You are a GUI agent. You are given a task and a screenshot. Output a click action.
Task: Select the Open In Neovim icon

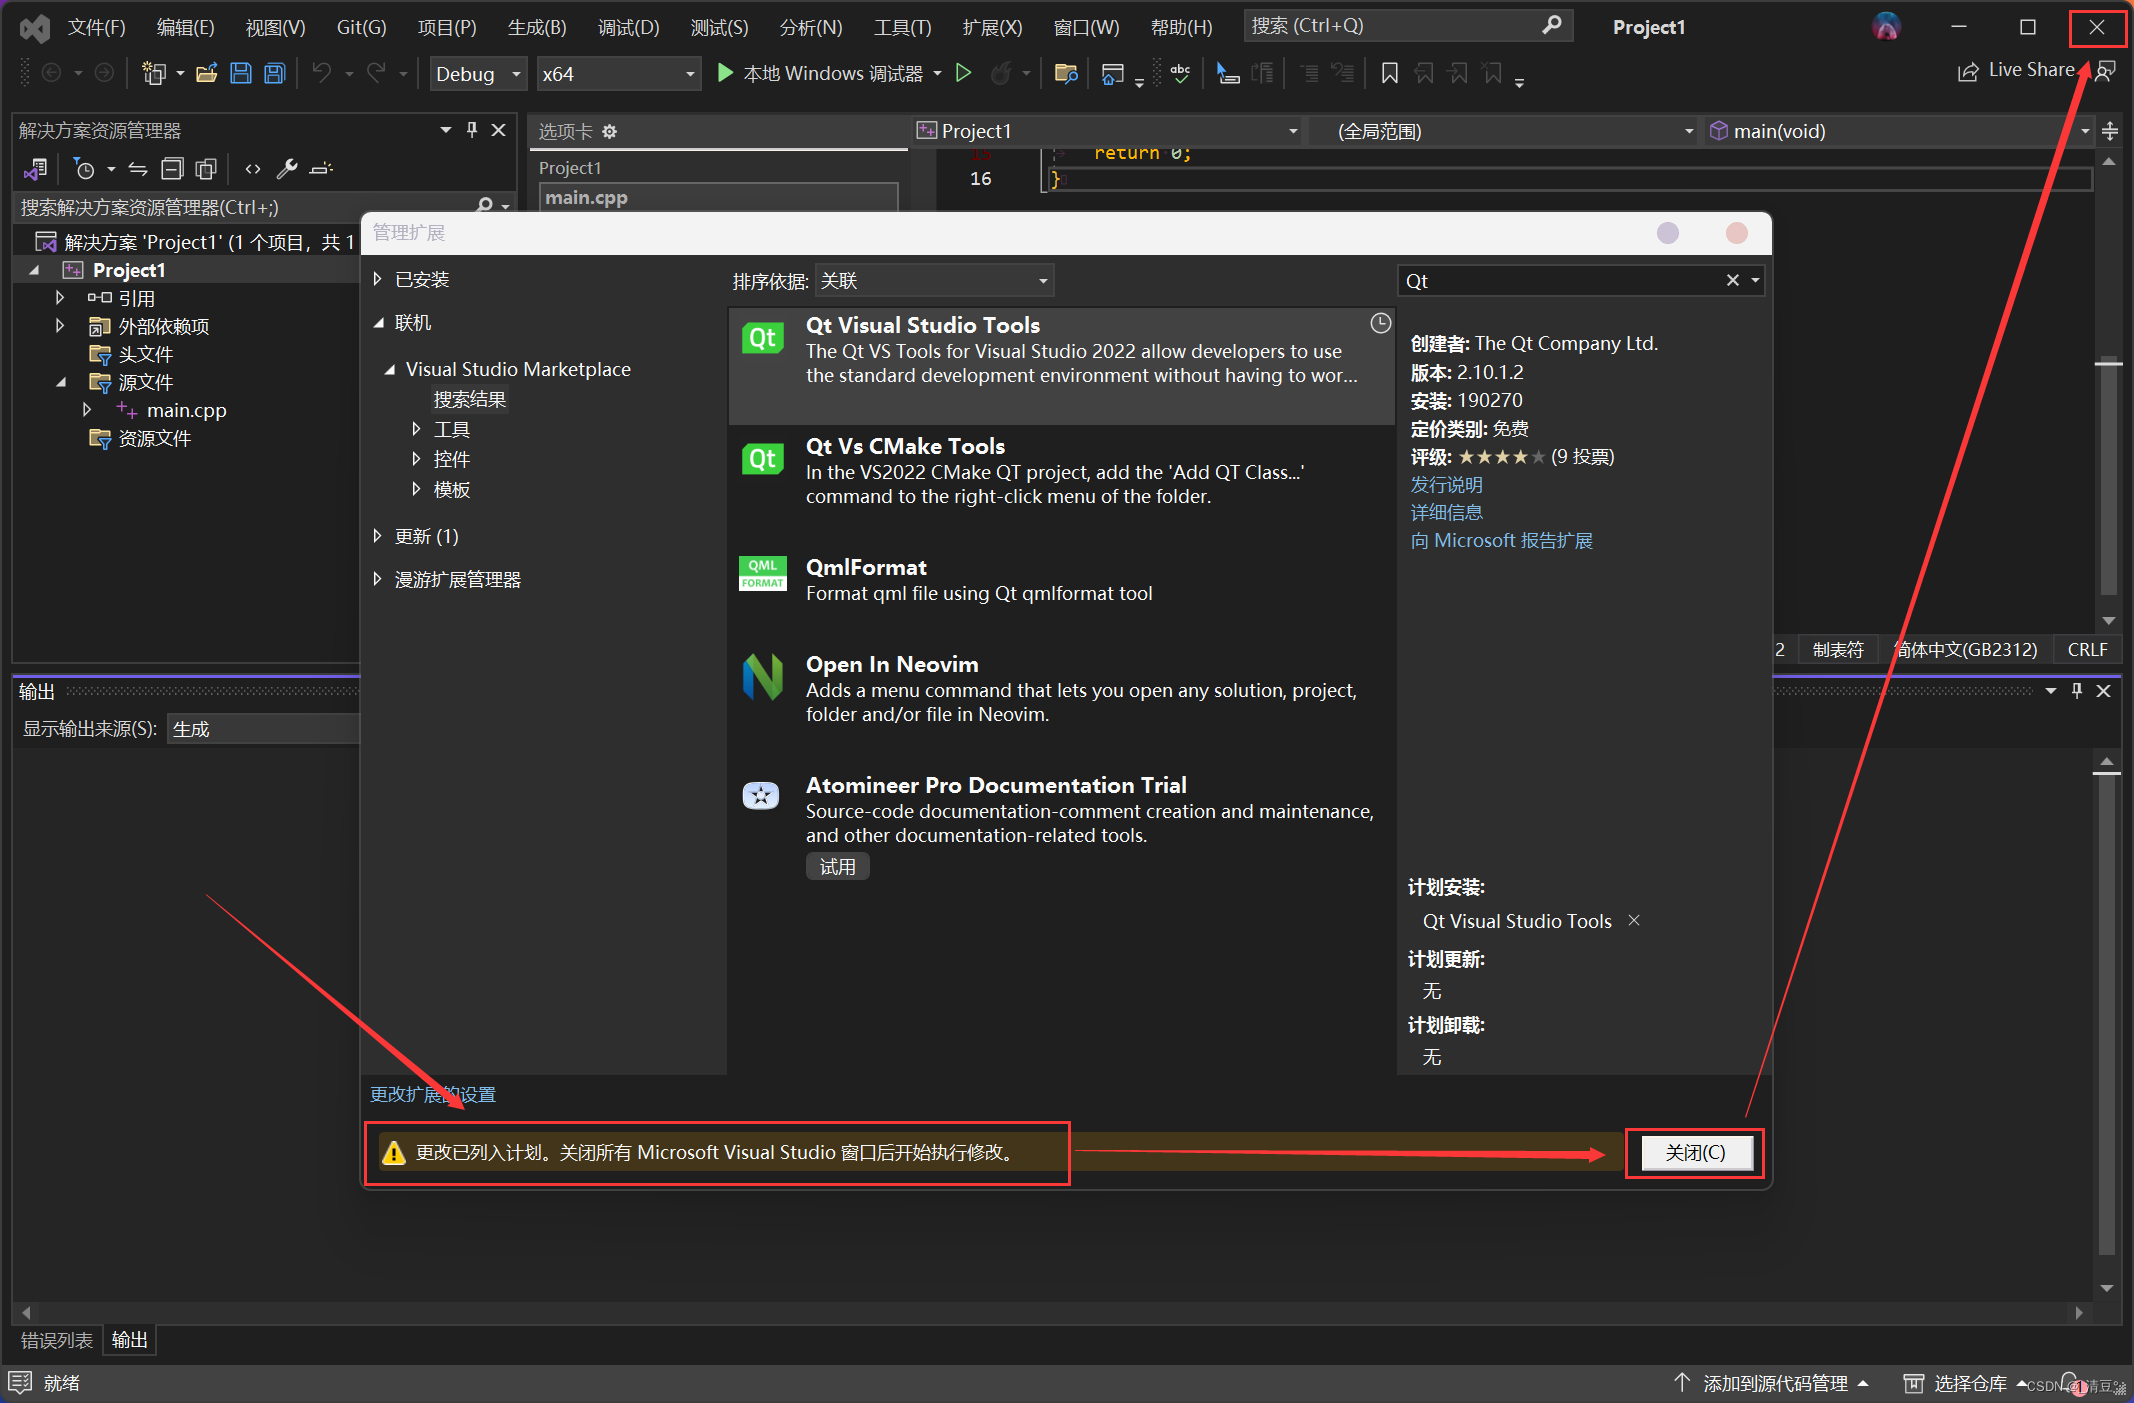pyautogui.click(x=763, y=677)
